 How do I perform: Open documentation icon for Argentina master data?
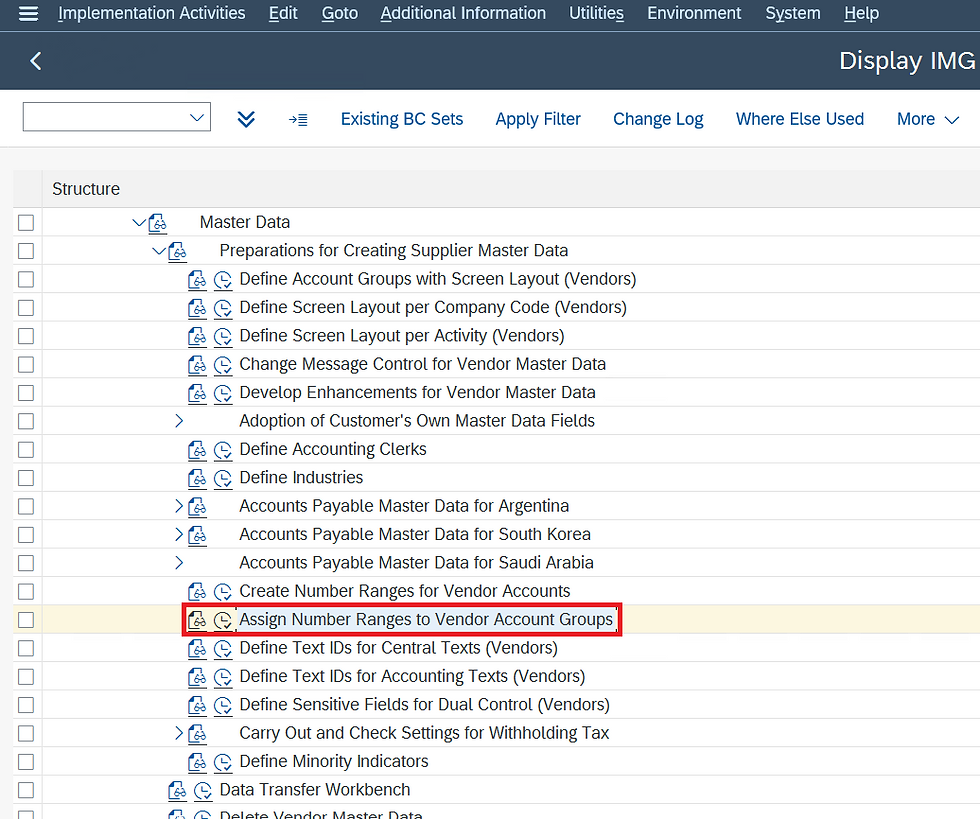(197, 506)
